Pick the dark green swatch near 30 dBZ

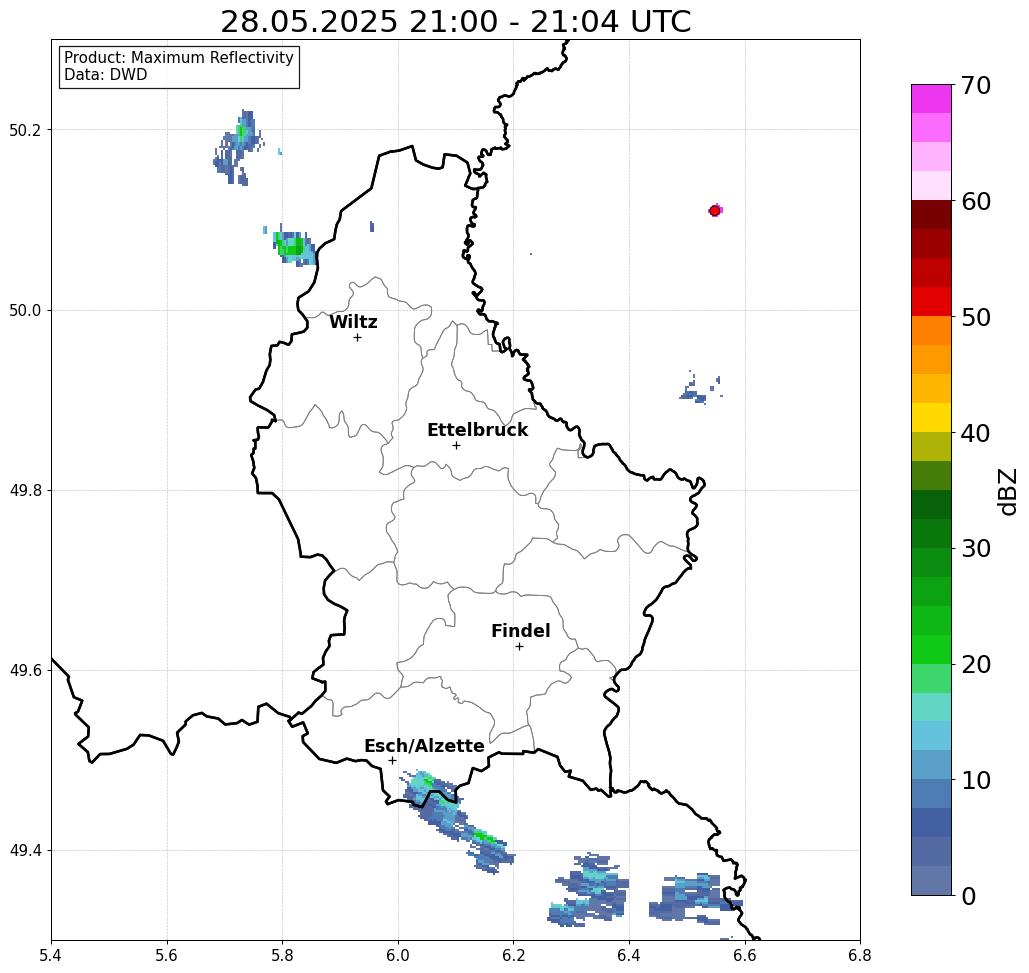pos(931,533)
